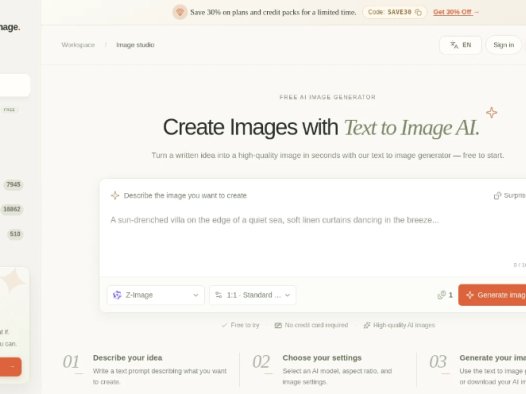Click the FREE tag in sidebar

tap(9, 110)
